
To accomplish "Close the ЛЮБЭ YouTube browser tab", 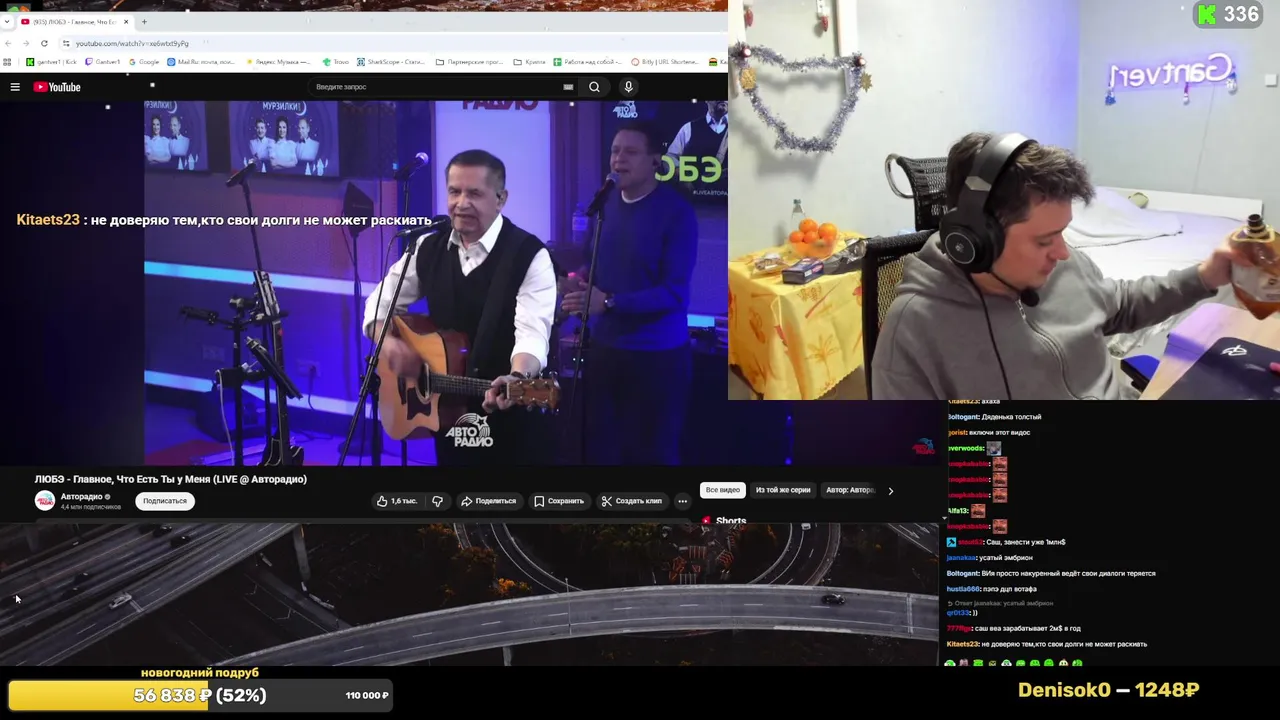I will [126, 21].
